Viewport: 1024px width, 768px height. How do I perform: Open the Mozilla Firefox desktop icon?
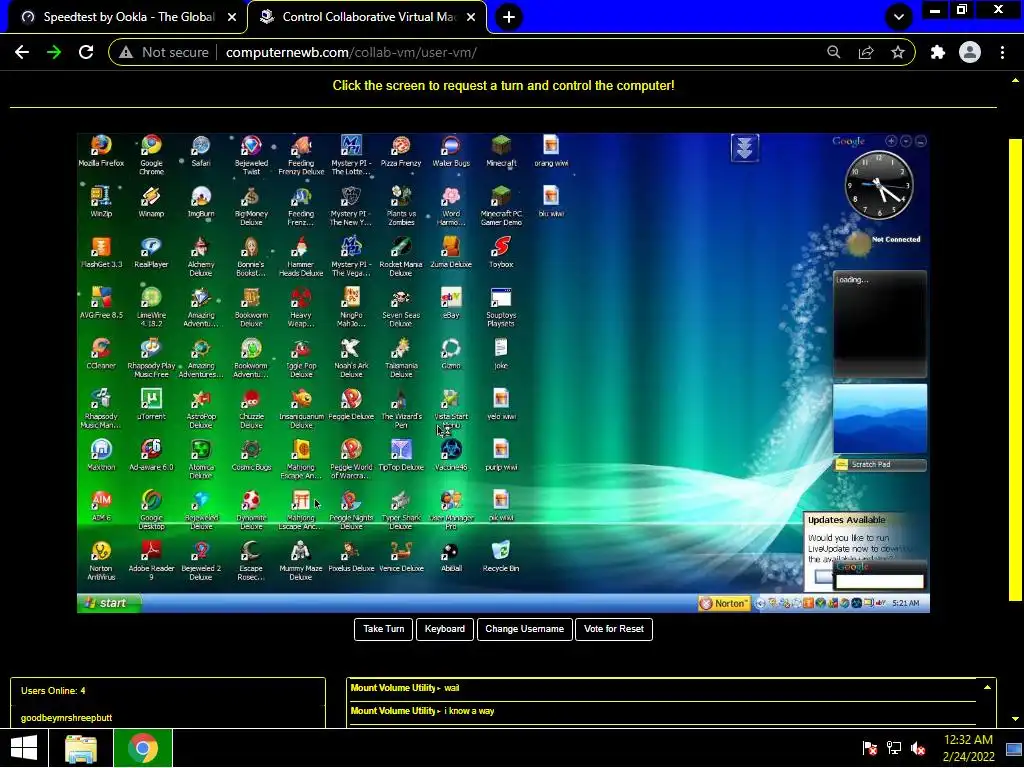click(101, 152)
